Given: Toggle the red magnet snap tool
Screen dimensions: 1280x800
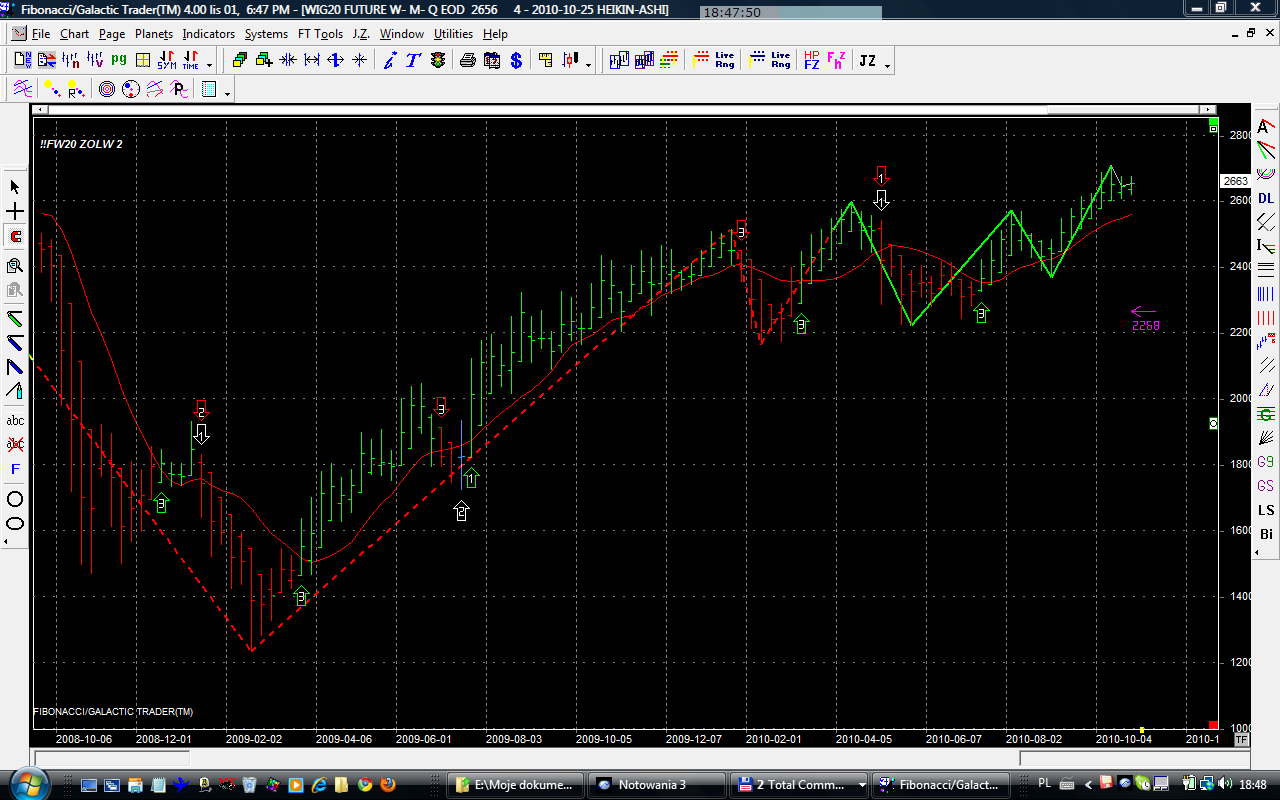Looking at the screenshot, I should [15, 237].
